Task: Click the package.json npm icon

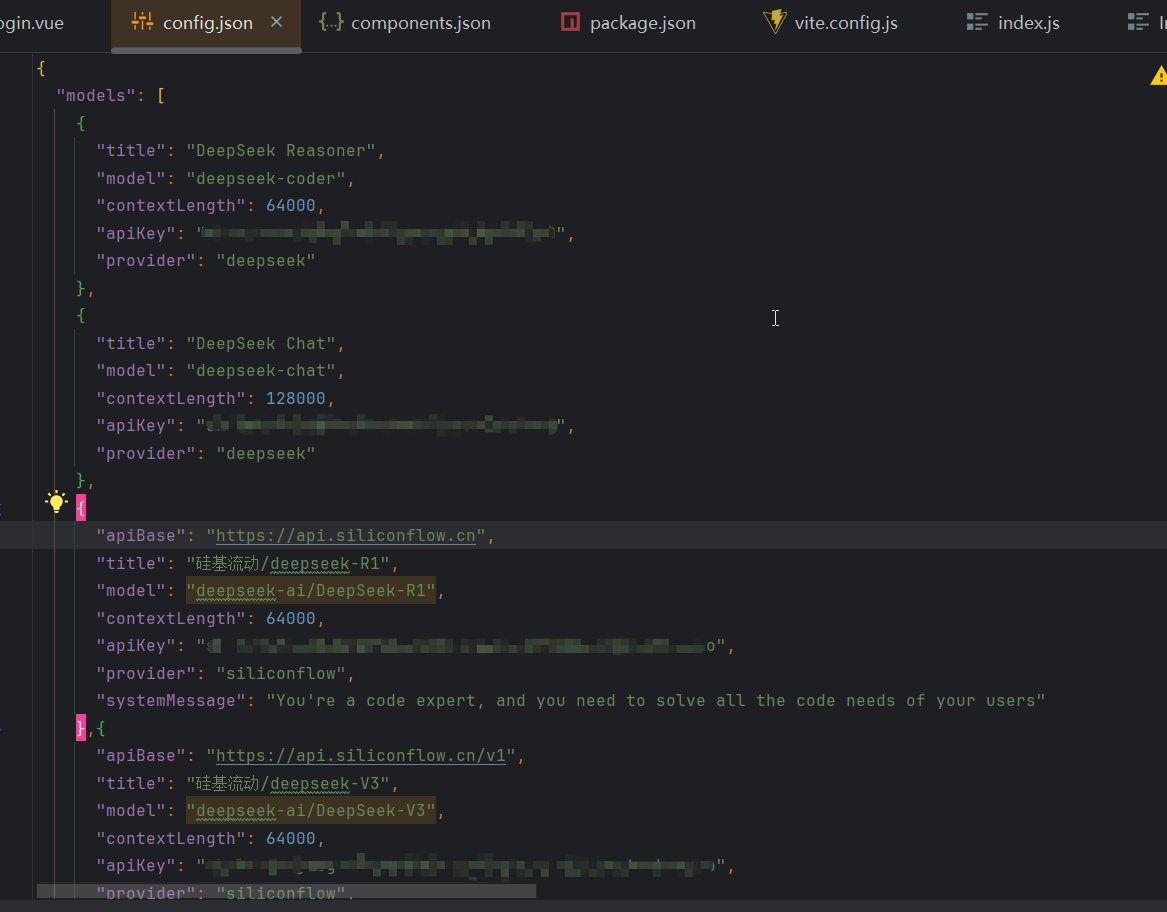Action: tap(570, 22)
